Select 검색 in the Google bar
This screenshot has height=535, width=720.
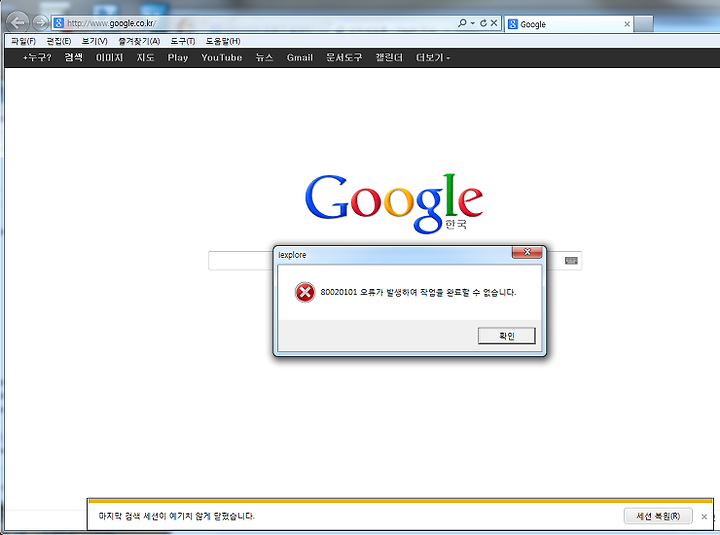(x=73, y=57)
